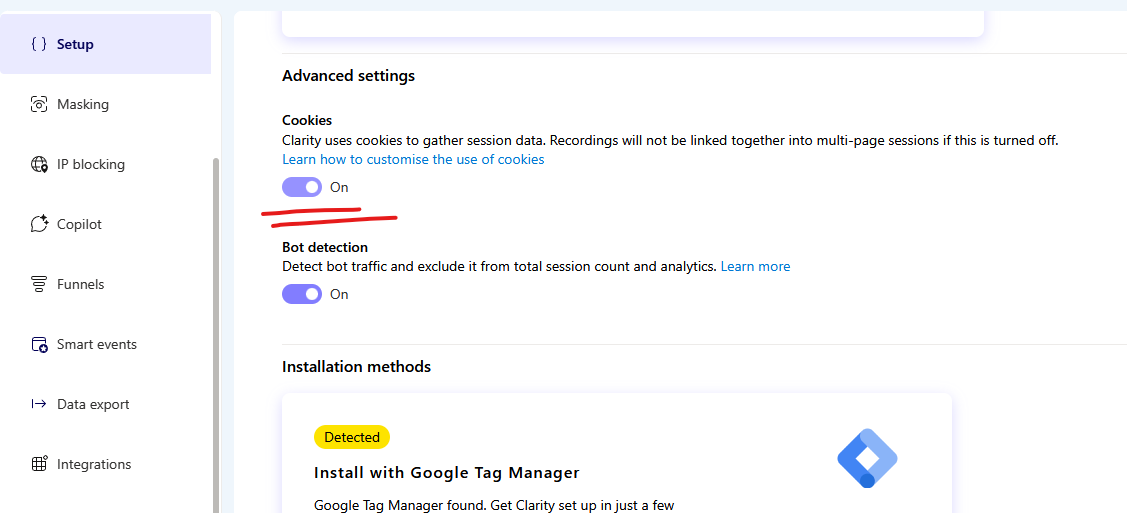The image size is (1127, 513).
Task: Click the Google Tag Manager logo
Action: coord(868,458)
